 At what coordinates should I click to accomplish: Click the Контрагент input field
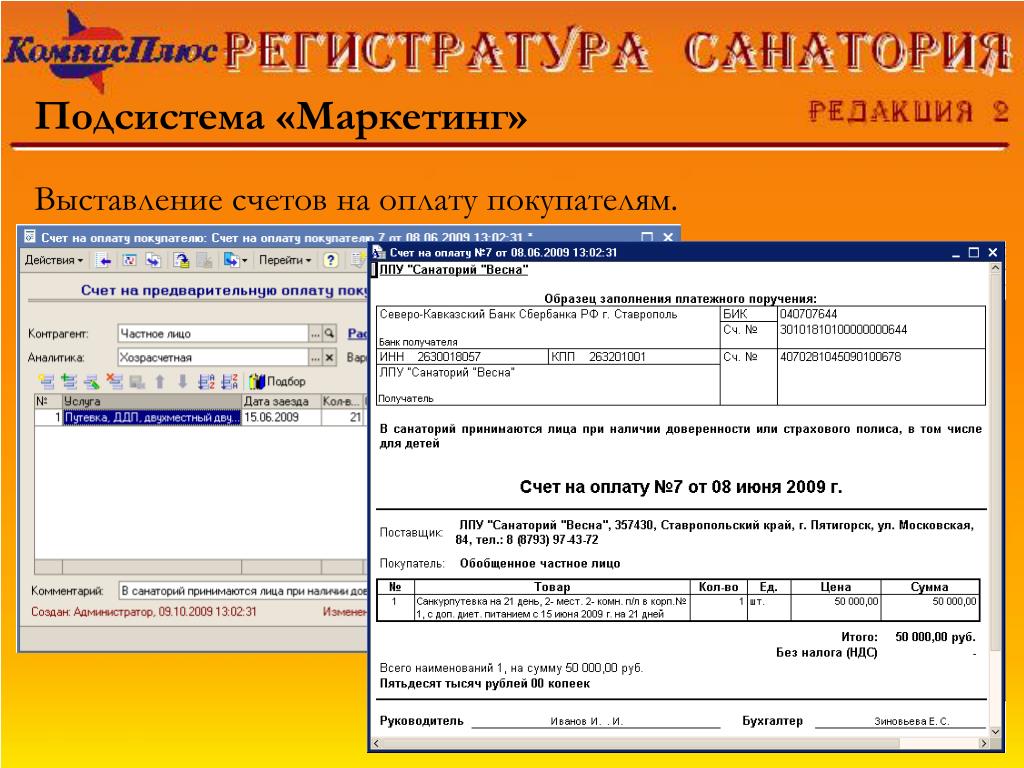[x=213, y=334]
